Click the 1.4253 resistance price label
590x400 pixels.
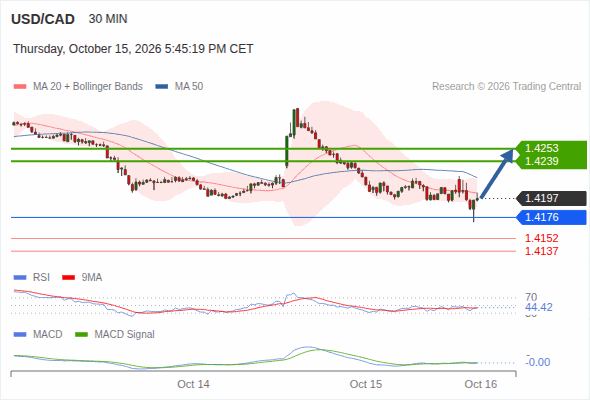(542, 148)
